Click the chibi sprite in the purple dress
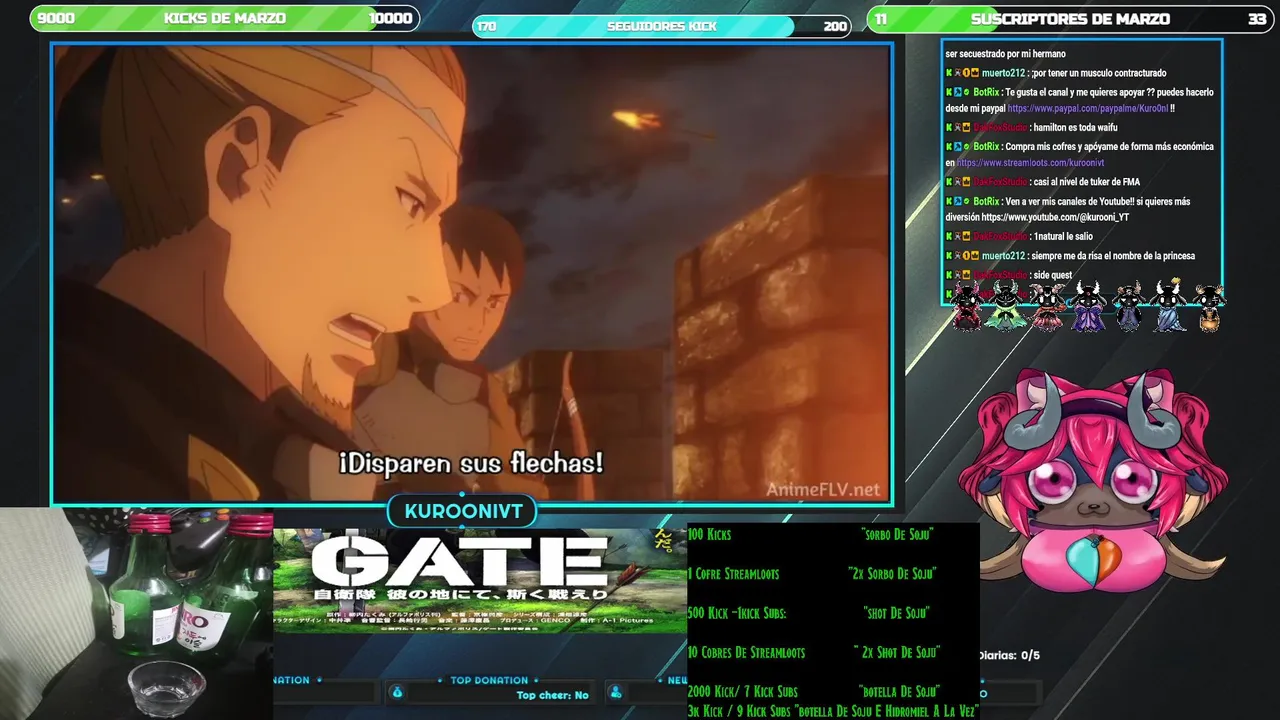 coord(1088,307)
